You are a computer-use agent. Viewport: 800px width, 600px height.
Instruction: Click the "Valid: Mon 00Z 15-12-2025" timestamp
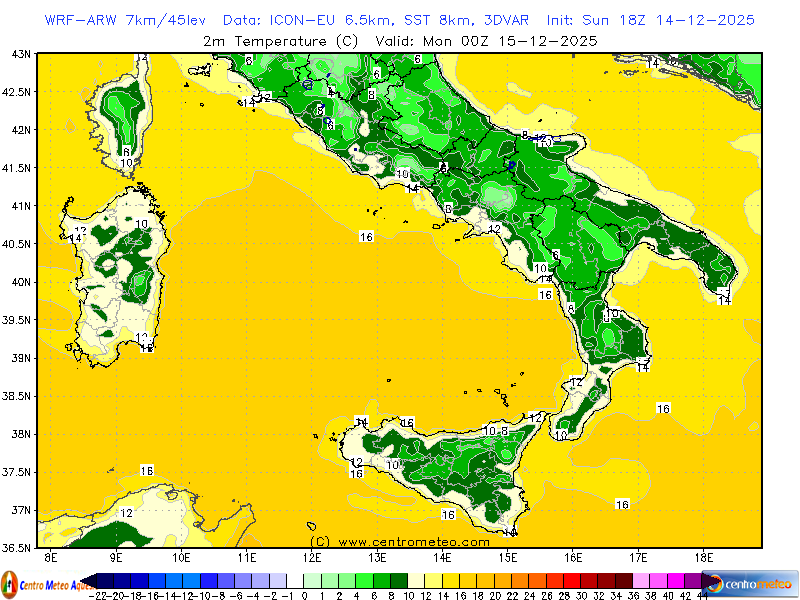486,41
